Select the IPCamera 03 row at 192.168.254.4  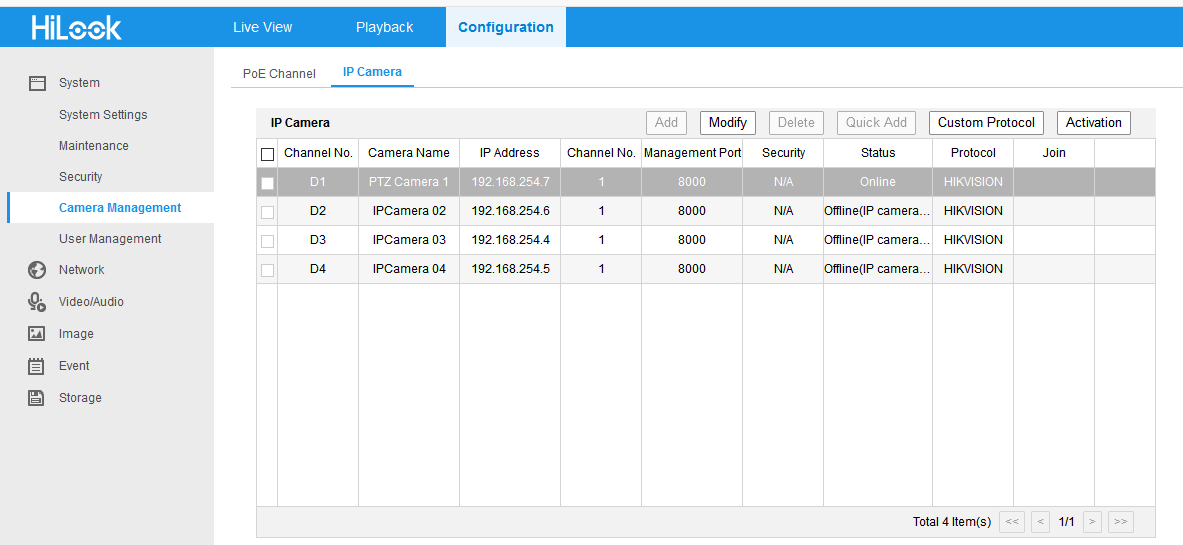click(x=510, y=240)
